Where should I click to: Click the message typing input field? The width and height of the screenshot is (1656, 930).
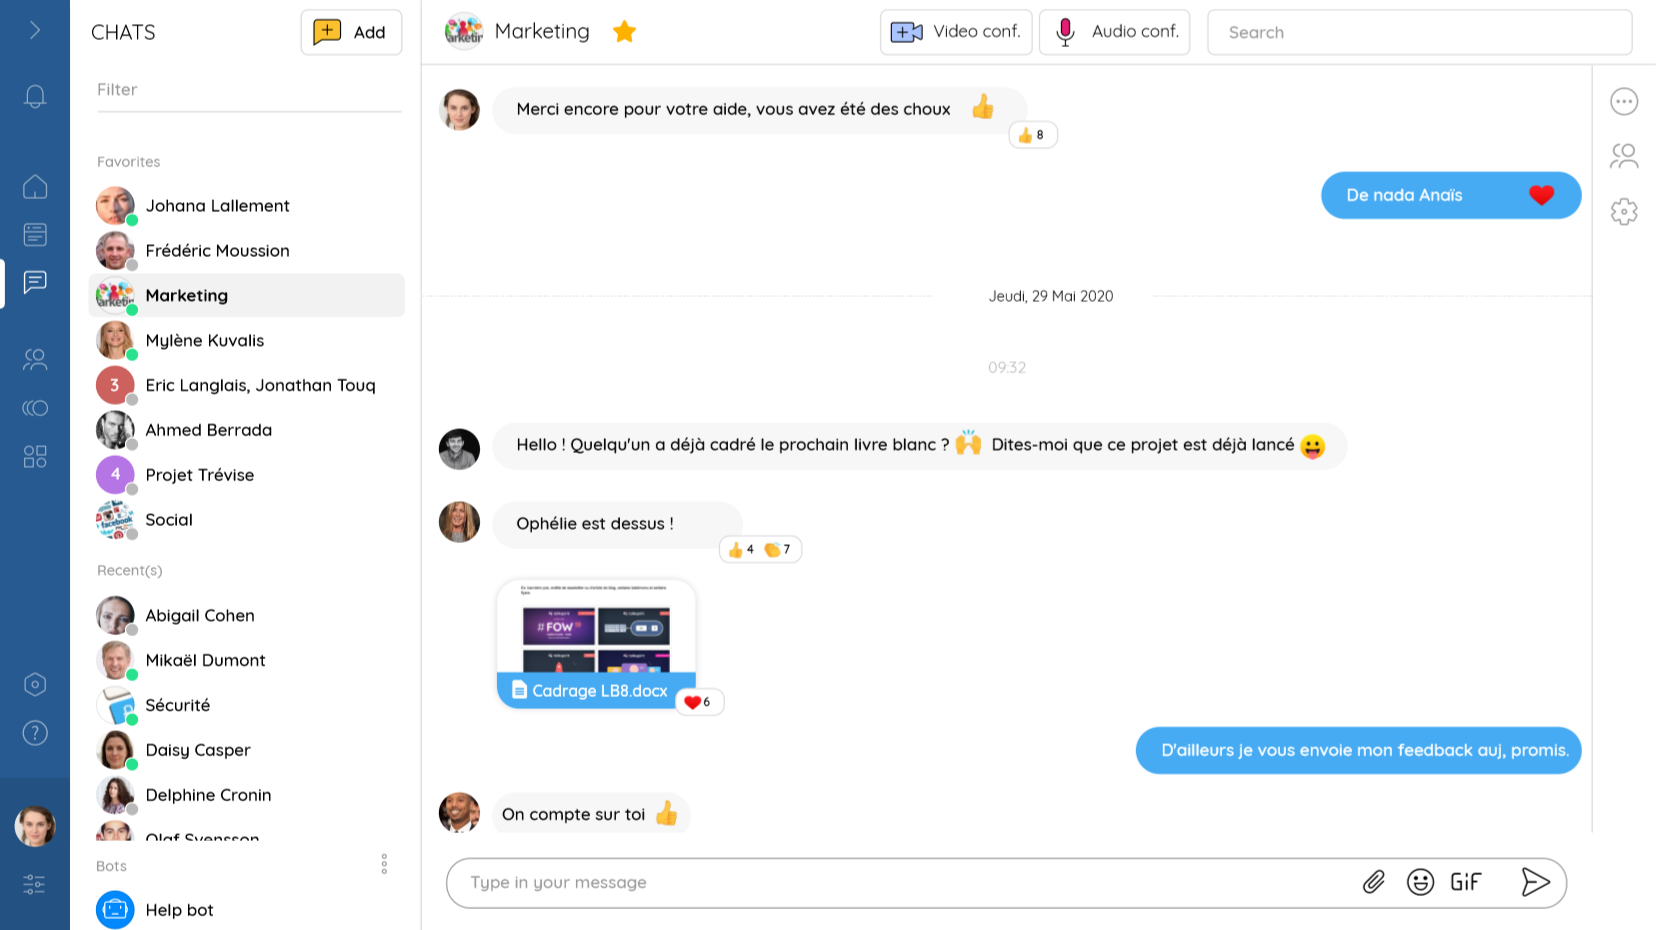click(x=900, y=882)
